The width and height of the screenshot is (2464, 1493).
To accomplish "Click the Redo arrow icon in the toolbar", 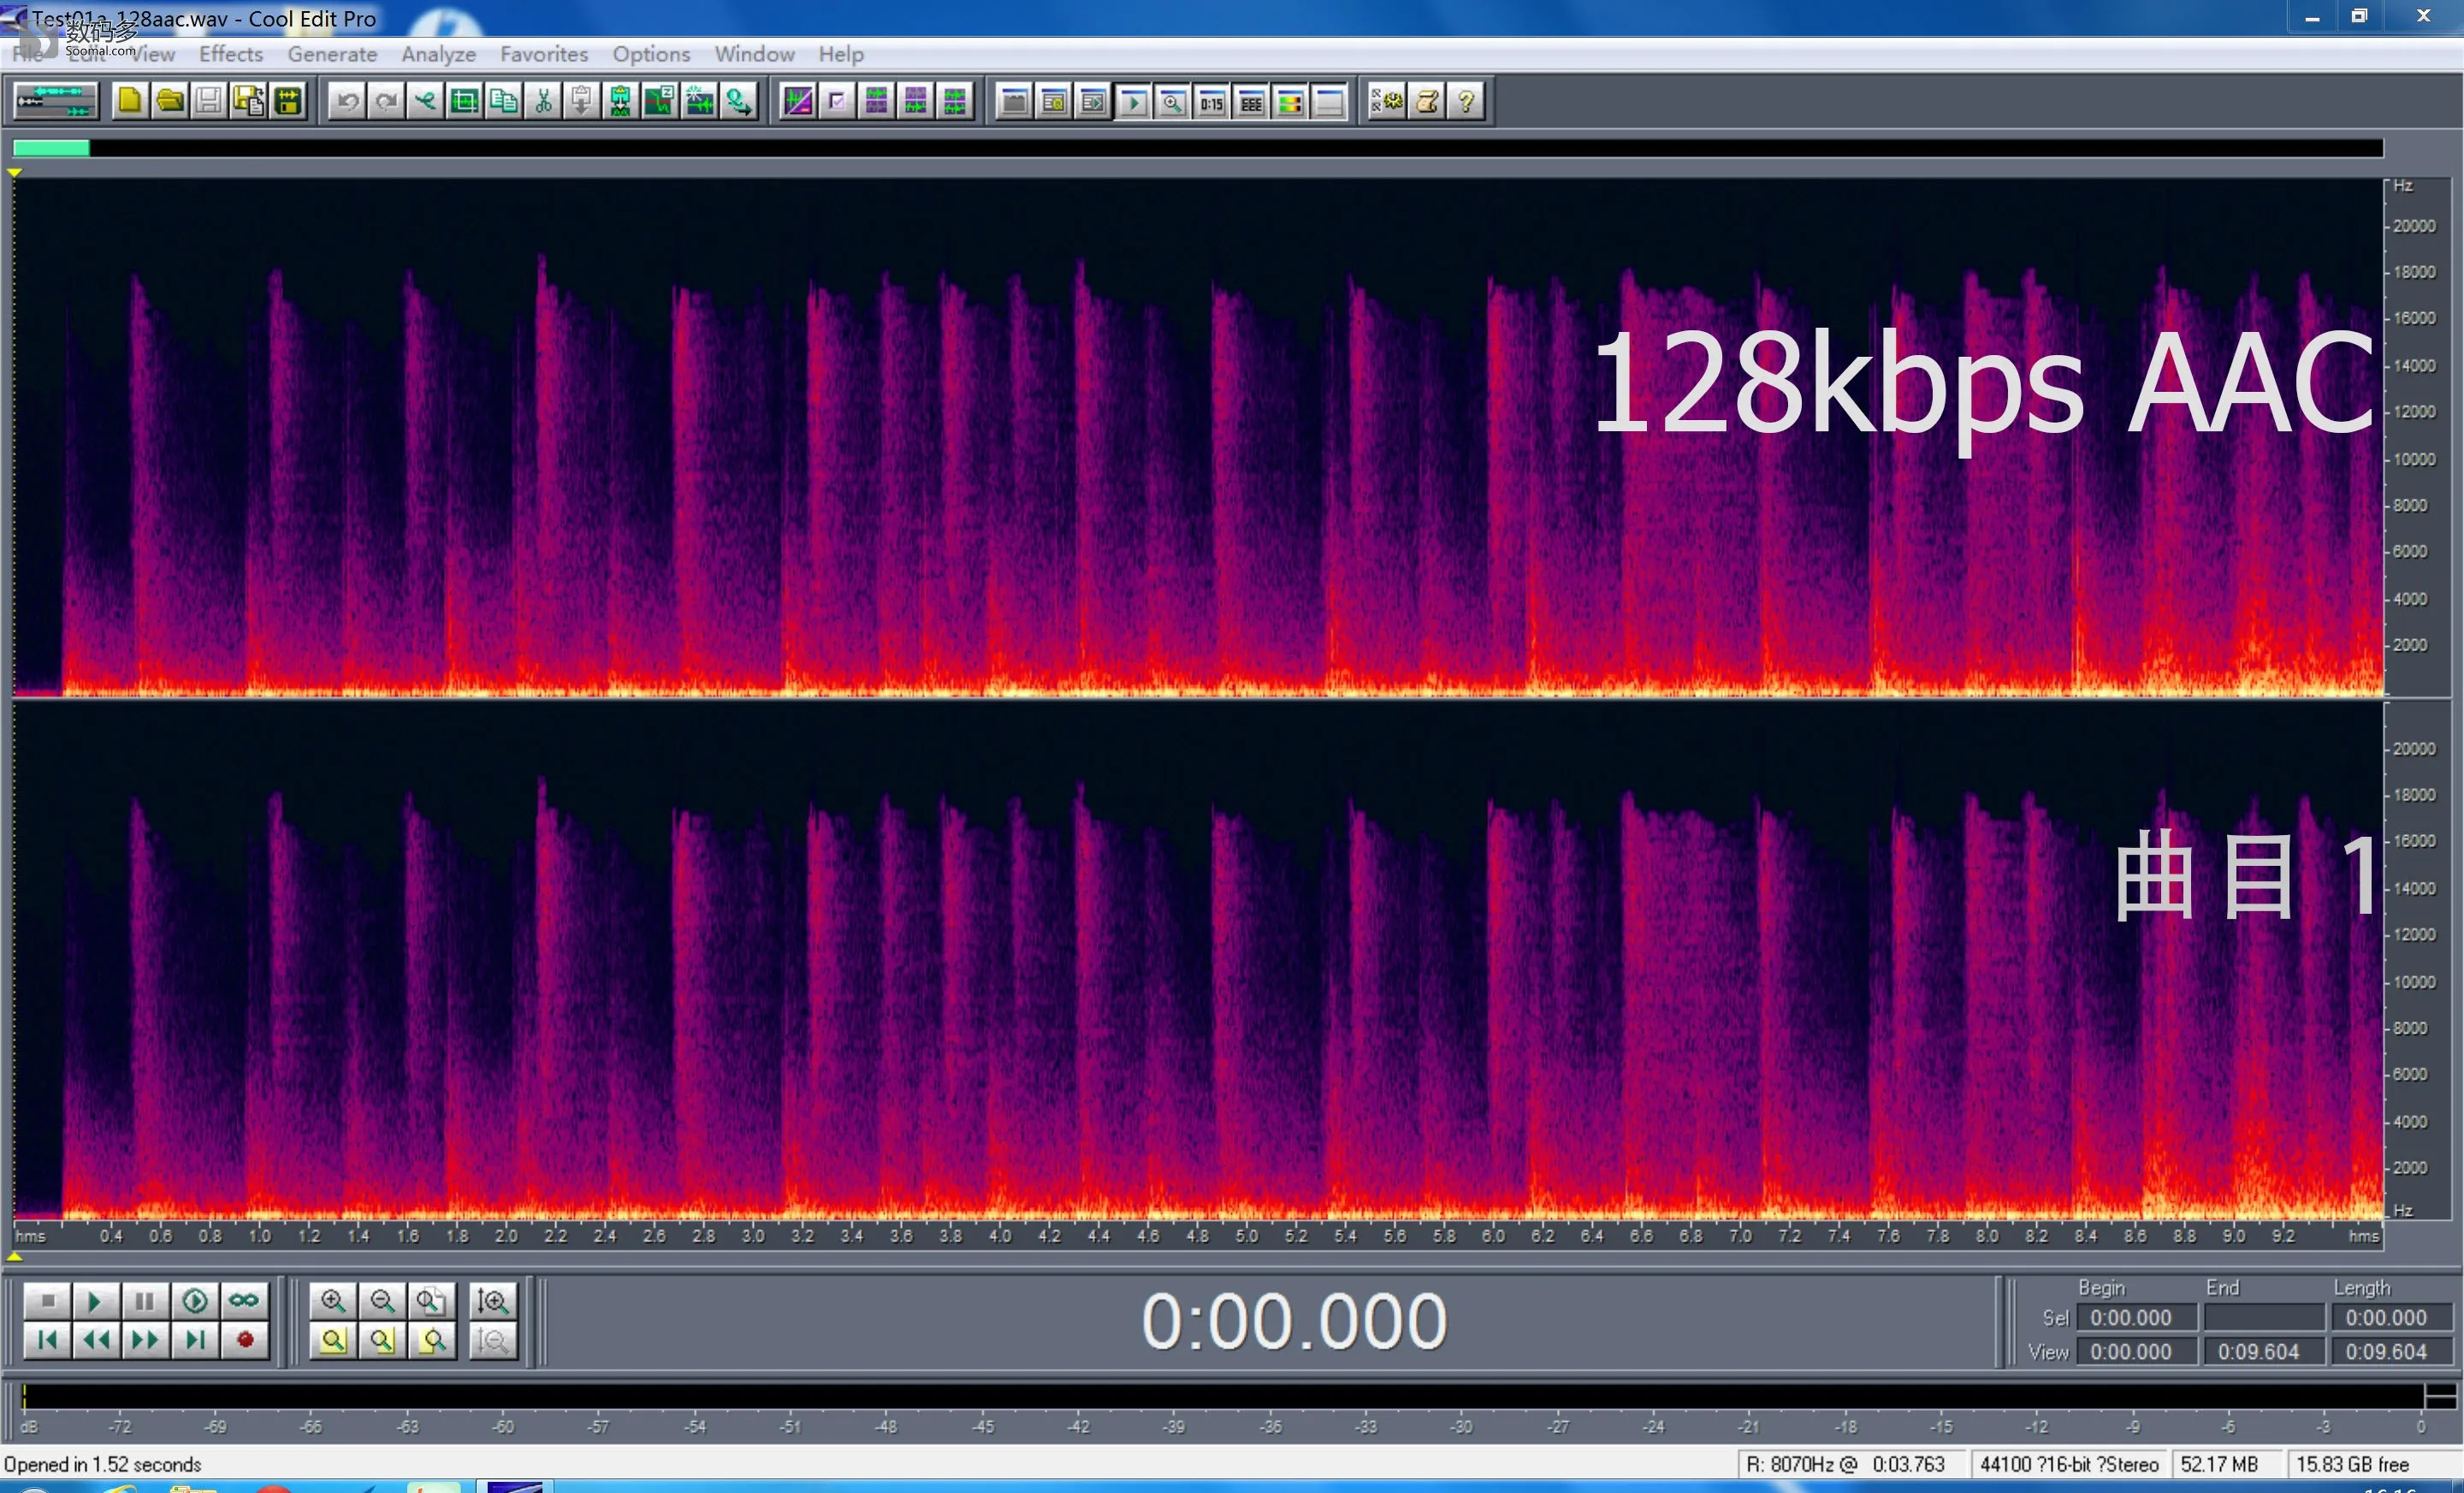I will [386, 101].
